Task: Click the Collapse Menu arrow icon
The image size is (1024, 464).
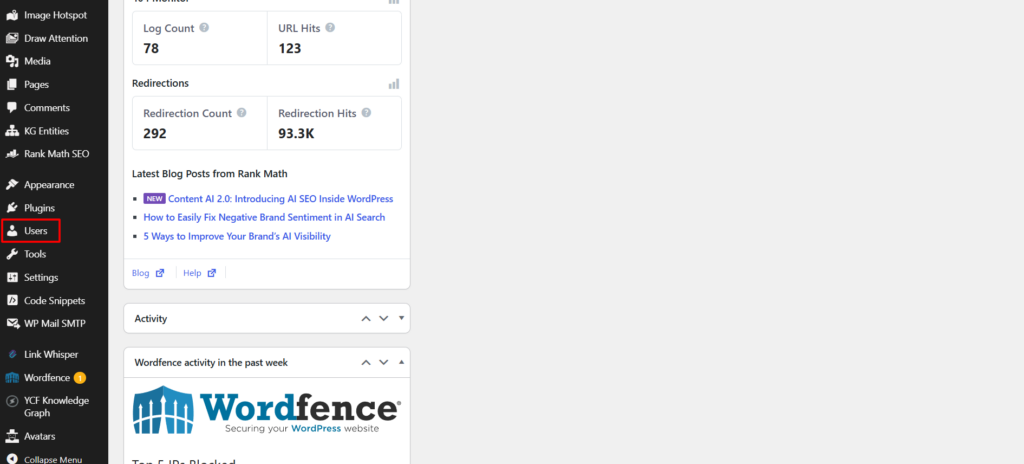Action: click(x=12, y=459)
